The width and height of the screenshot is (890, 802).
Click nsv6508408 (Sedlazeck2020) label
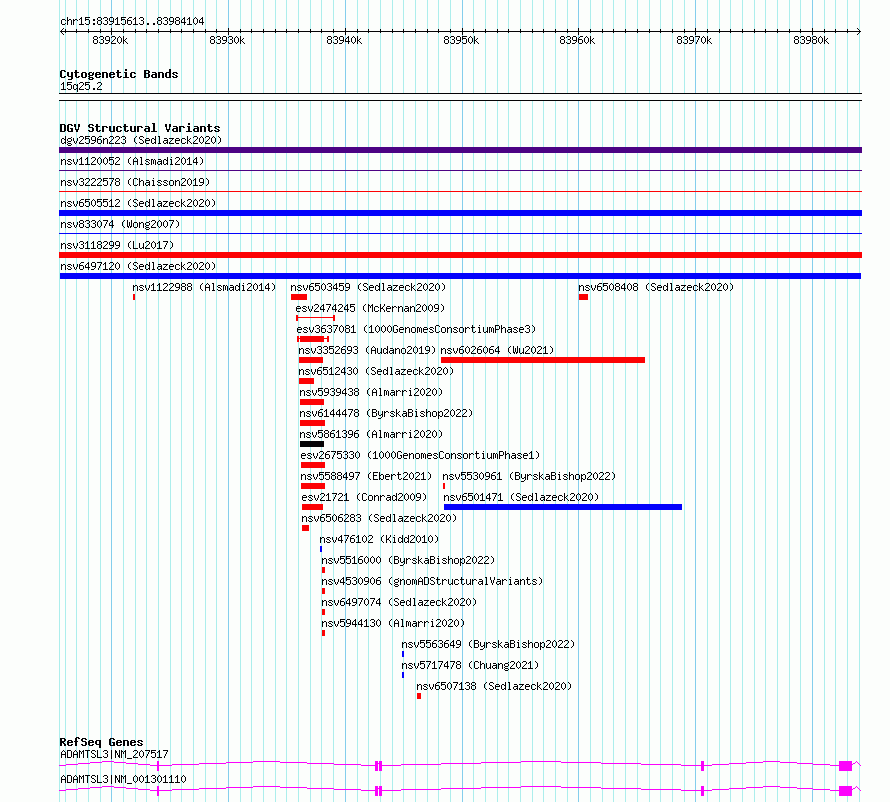656,287
